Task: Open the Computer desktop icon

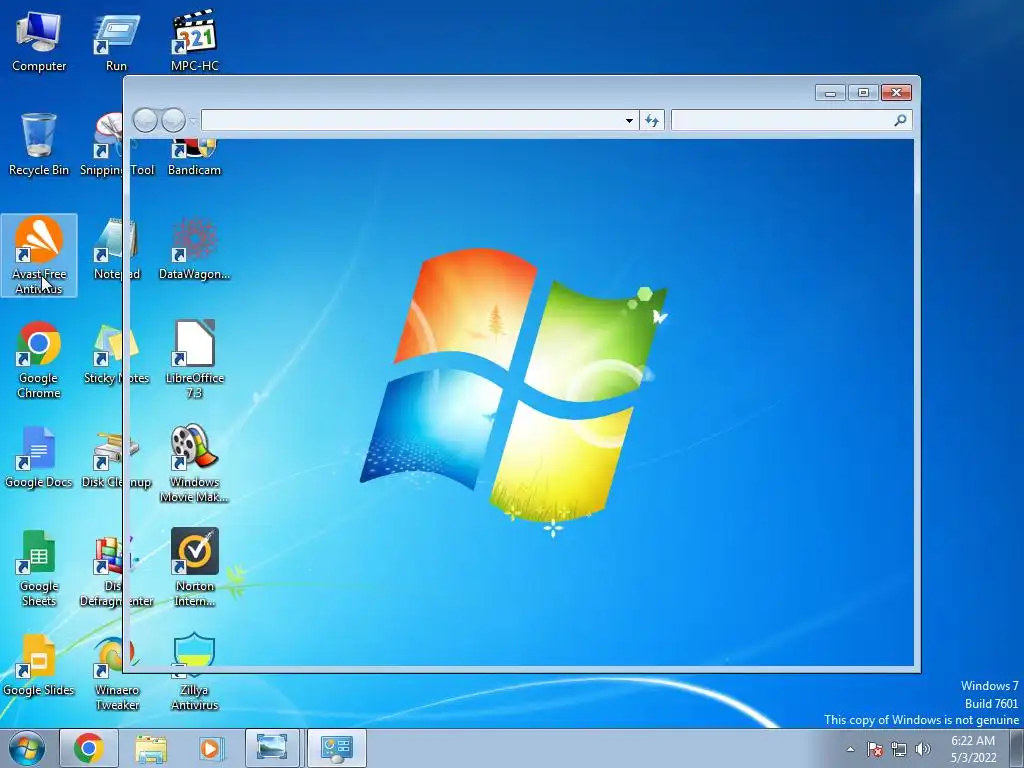Action: coord(39,40)
